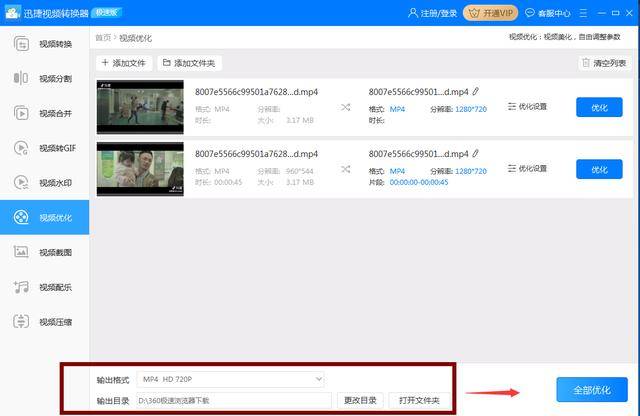This screenshot has height=416, width=640.
Task: Expand the 输出格式 MP4 HD 720P dropdown
Action: point(231,379)
